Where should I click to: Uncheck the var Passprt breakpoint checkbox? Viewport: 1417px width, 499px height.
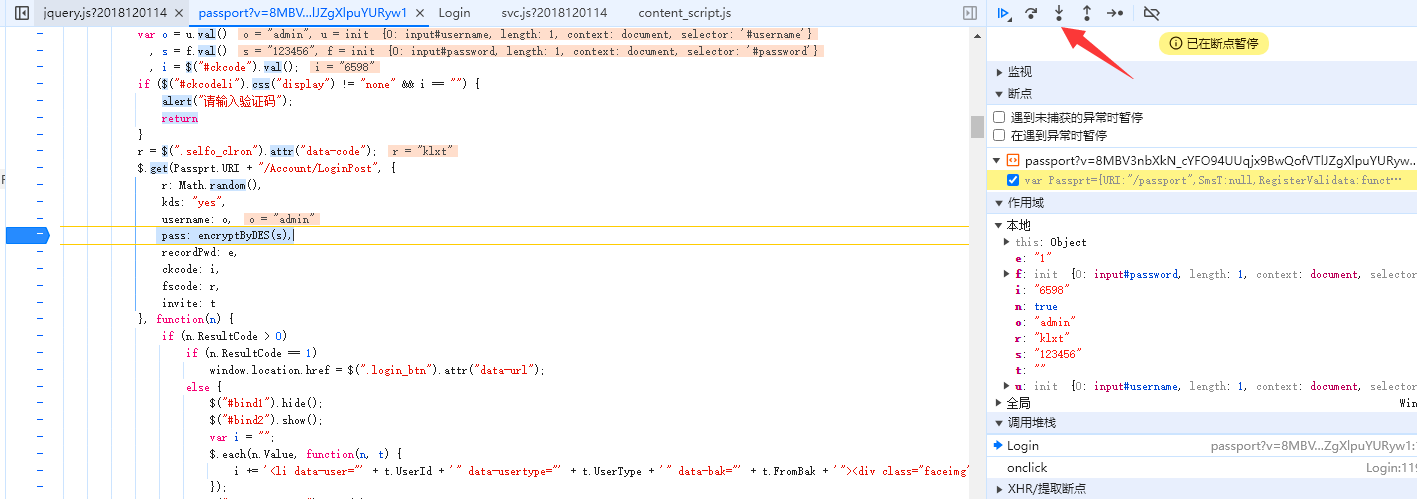1013,180
